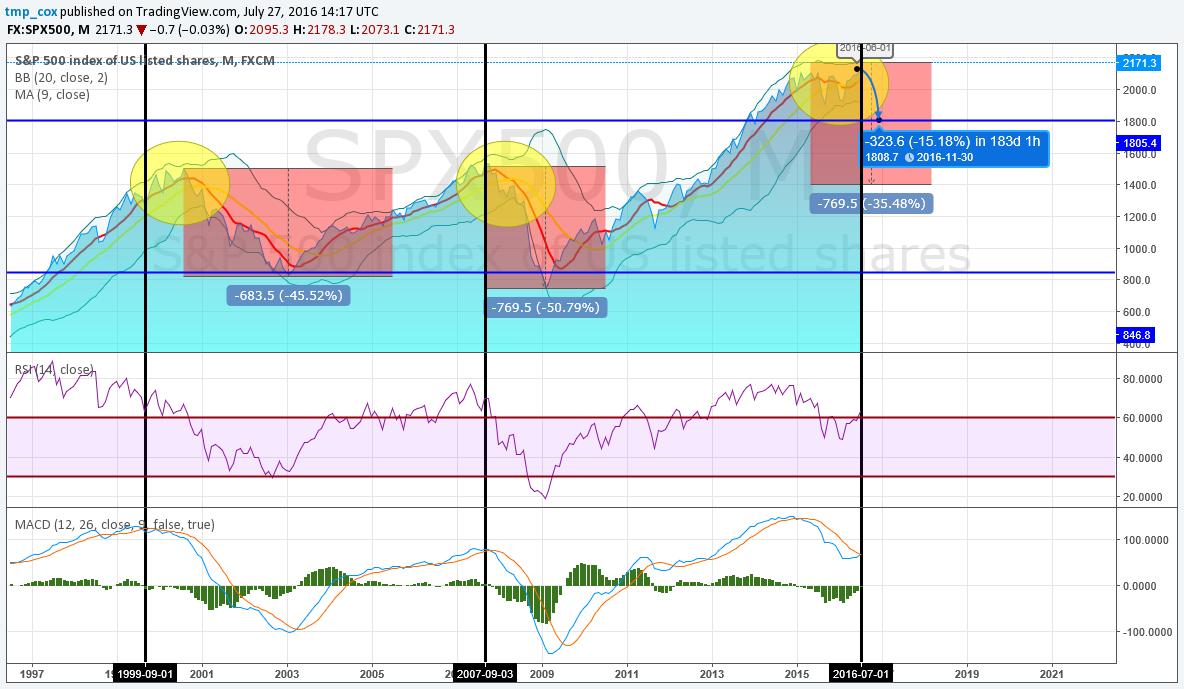Click the 1200.0 price scale value
Image resolution: width=1184 pixels, height=689 pixels.
pyautogui.click(x=1139, y=217)
